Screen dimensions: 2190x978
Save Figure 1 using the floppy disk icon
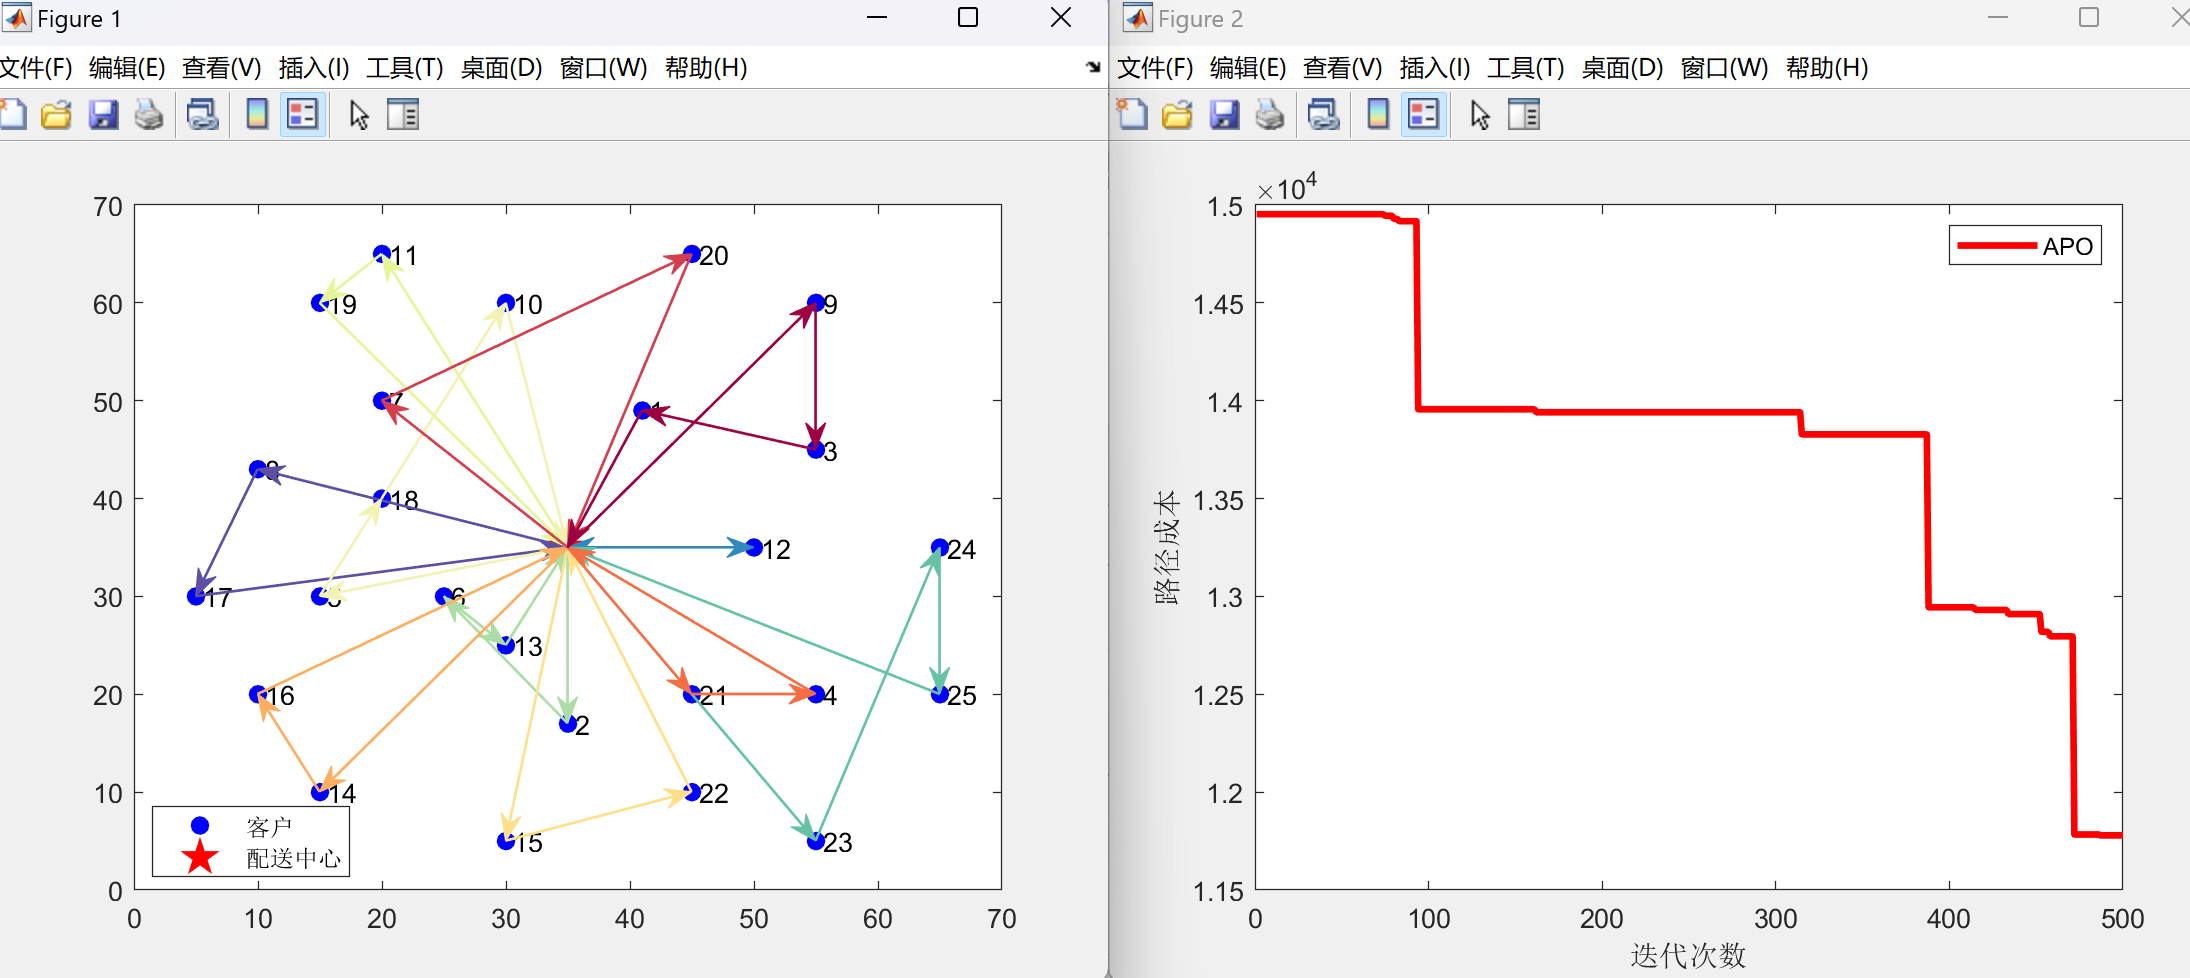103,115
